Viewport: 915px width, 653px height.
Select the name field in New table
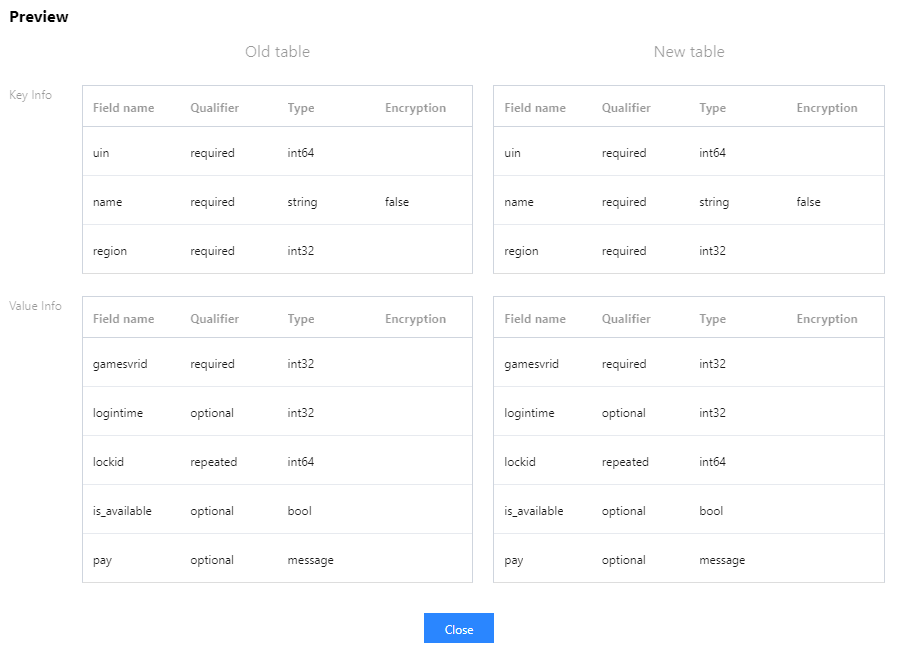(519, 202)
